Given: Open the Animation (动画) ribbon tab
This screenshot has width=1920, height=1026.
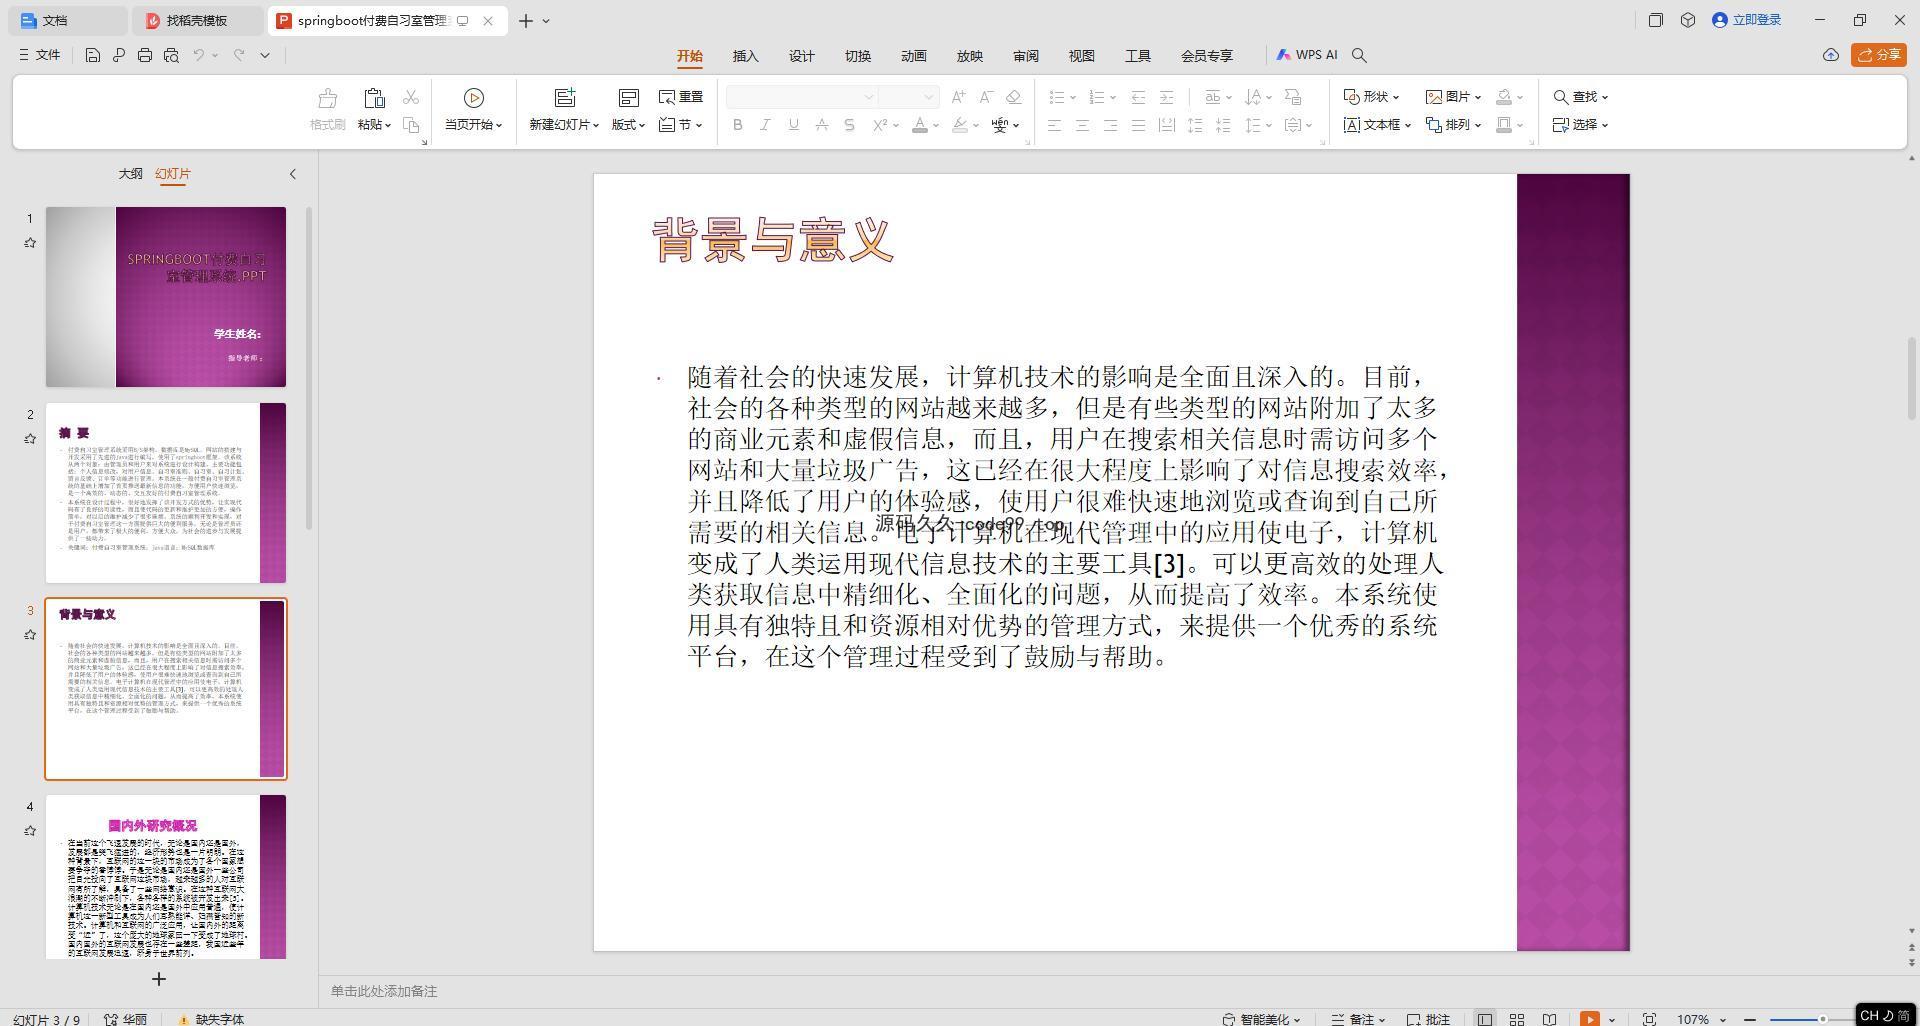Looking at the screenshot, I should [913, 56].
